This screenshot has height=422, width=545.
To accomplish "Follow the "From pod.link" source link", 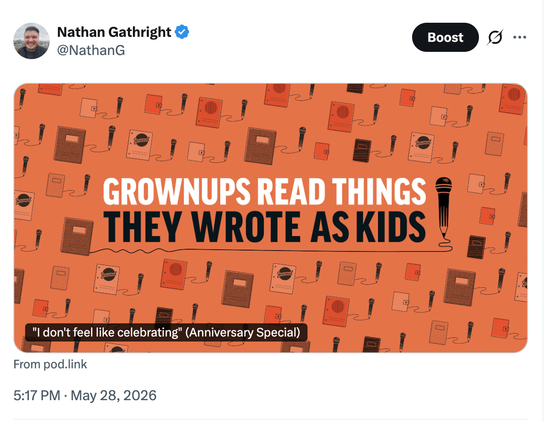I will click(x=50, y=364).
